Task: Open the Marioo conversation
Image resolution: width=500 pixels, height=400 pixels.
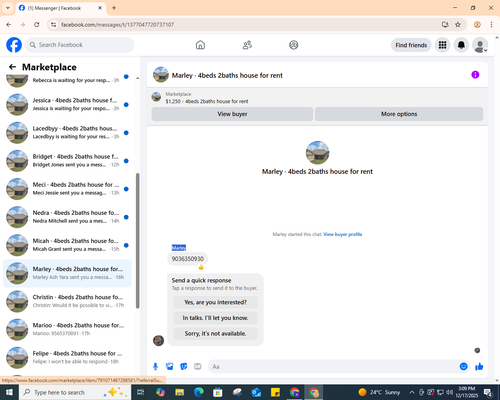Action: (67, 330)
